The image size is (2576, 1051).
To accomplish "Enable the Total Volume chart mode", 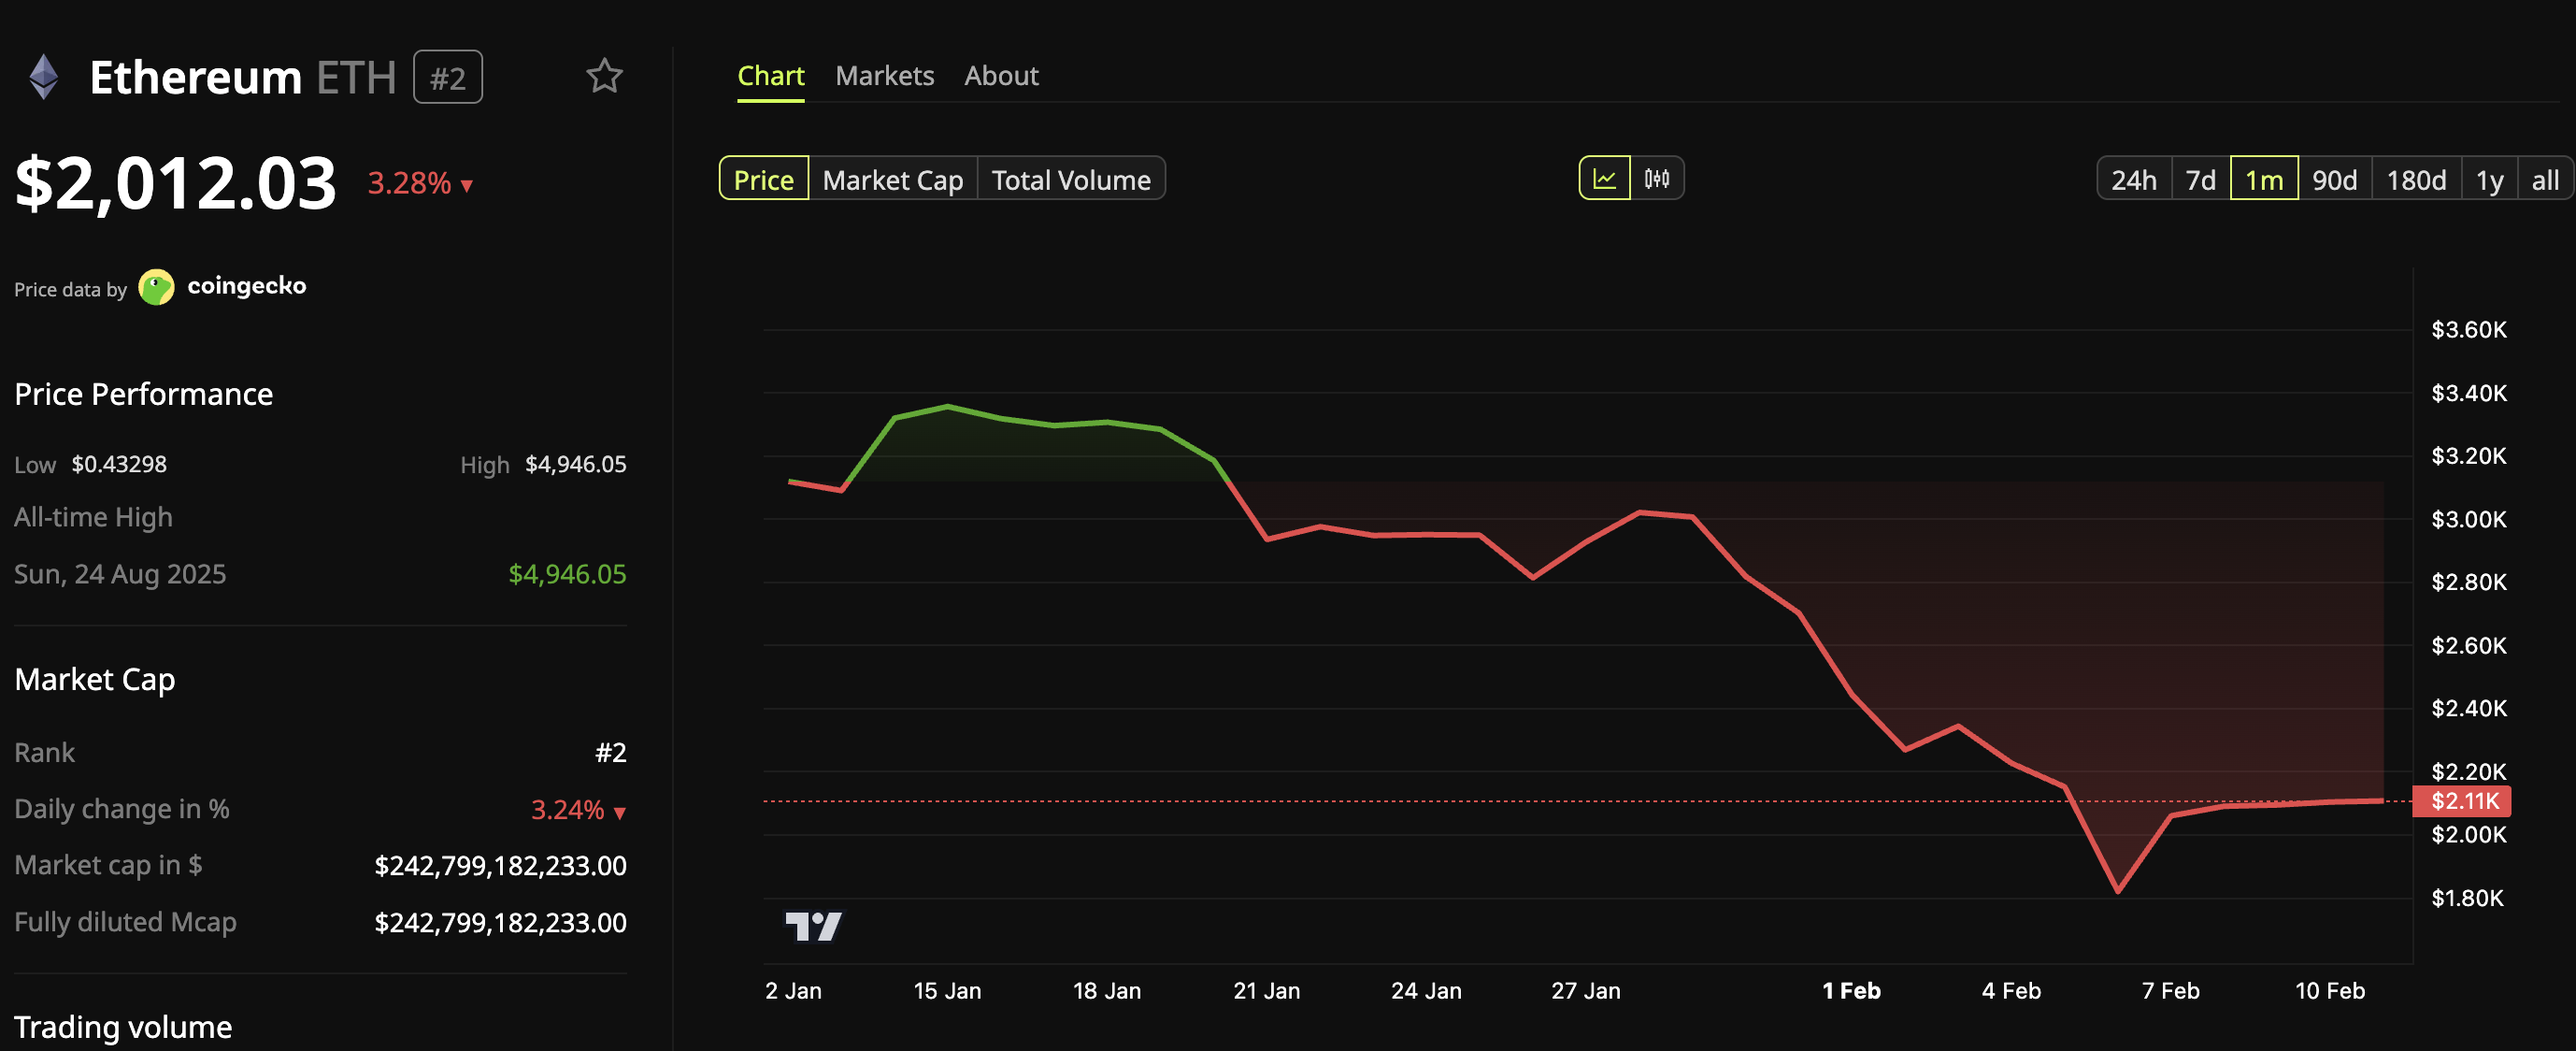I will pos(1070,179).
